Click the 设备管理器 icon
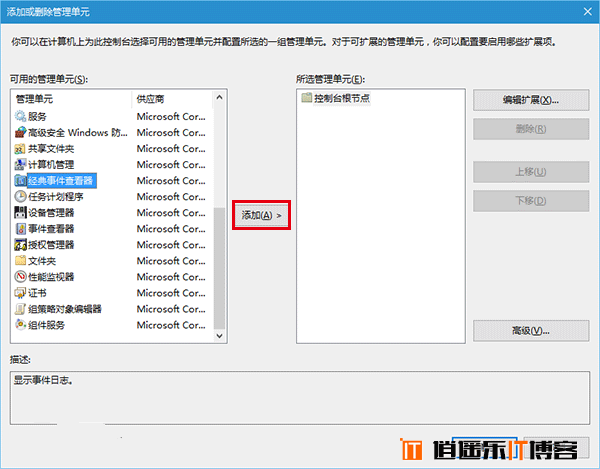Image resolution: width=600 pixels, height=469 pixels. (20, 213)
